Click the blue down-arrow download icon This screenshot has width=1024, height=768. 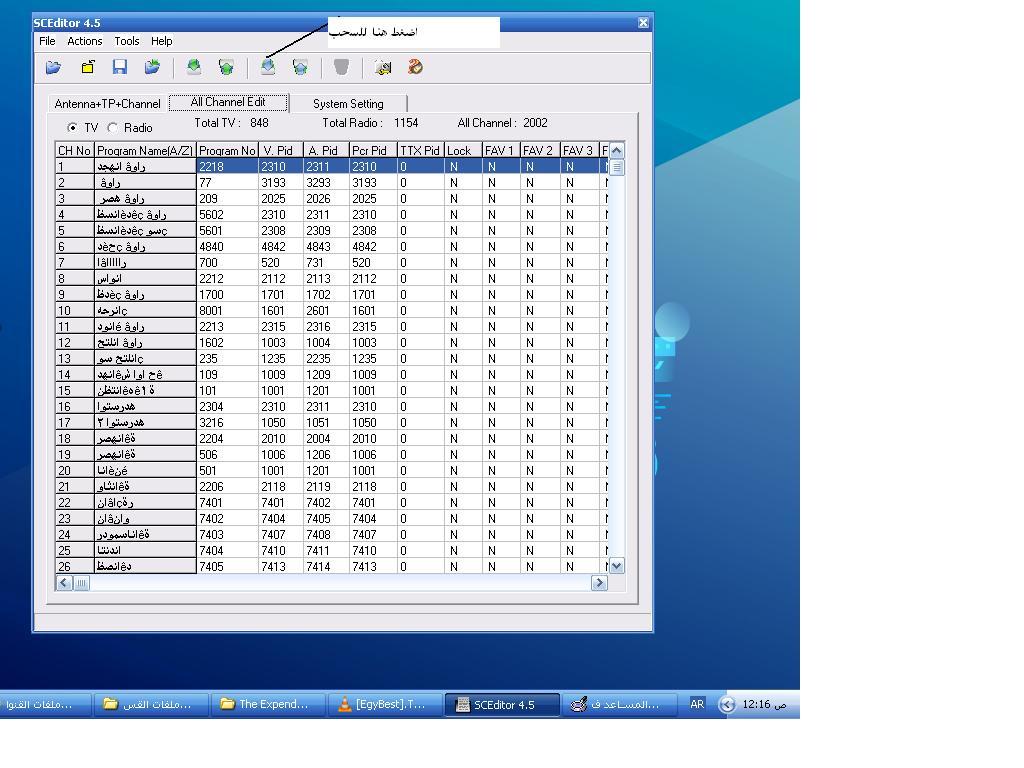pos(268,67)
